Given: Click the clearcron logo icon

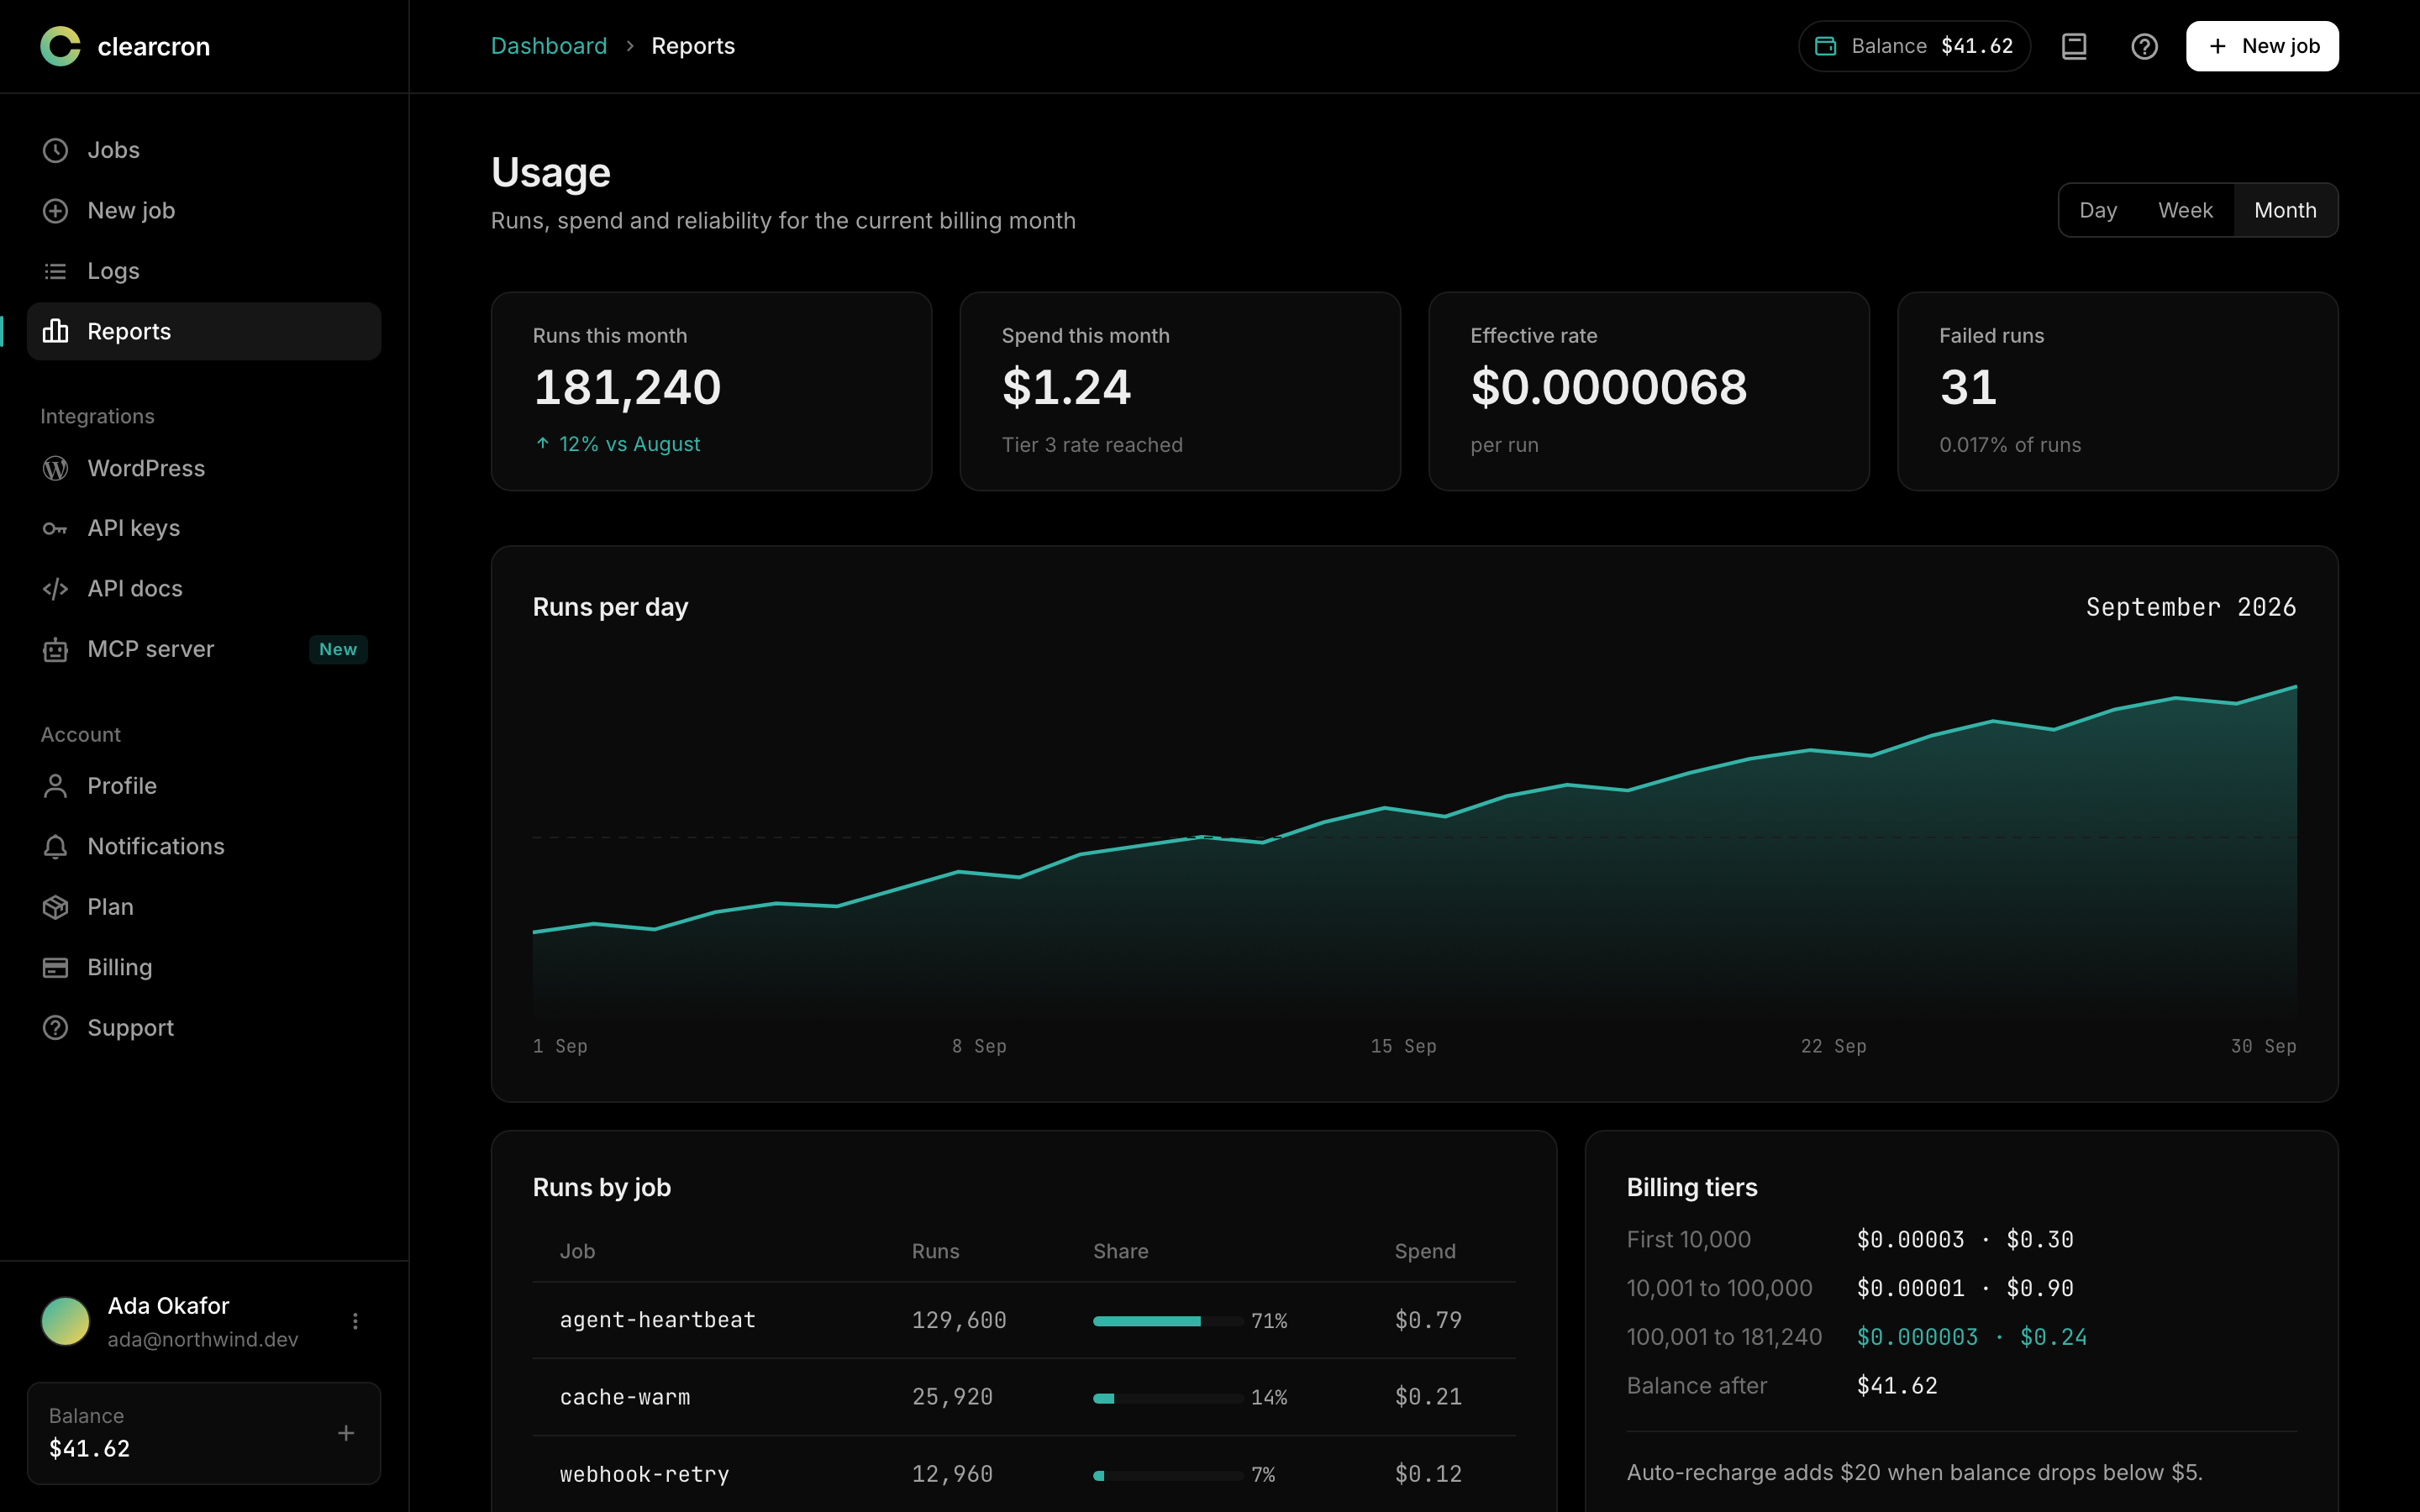Looking at the screenshot, I should 60,46.
